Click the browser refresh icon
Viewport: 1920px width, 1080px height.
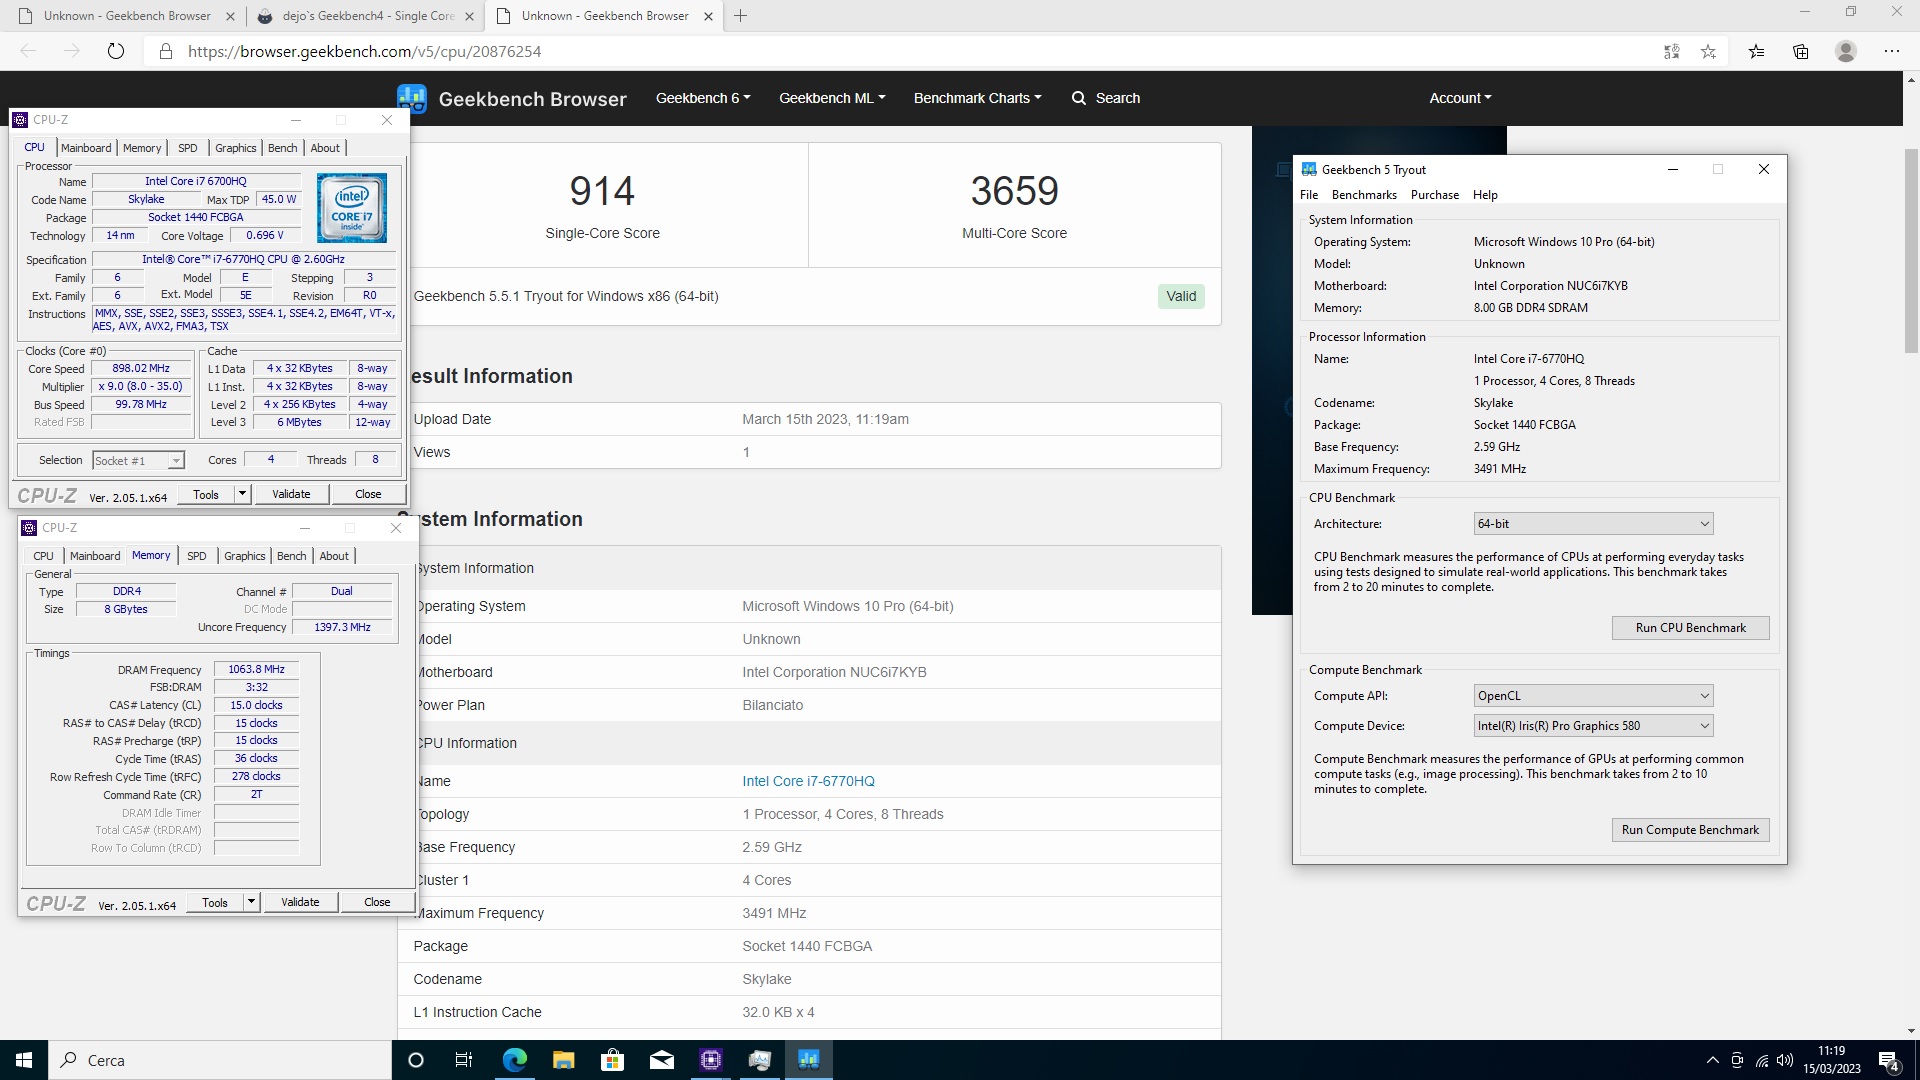click(x=116, y=51)
